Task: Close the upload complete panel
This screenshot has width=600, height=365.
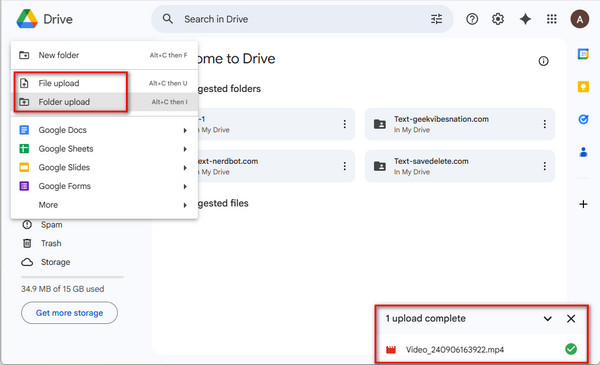Action: coord(571,318)
